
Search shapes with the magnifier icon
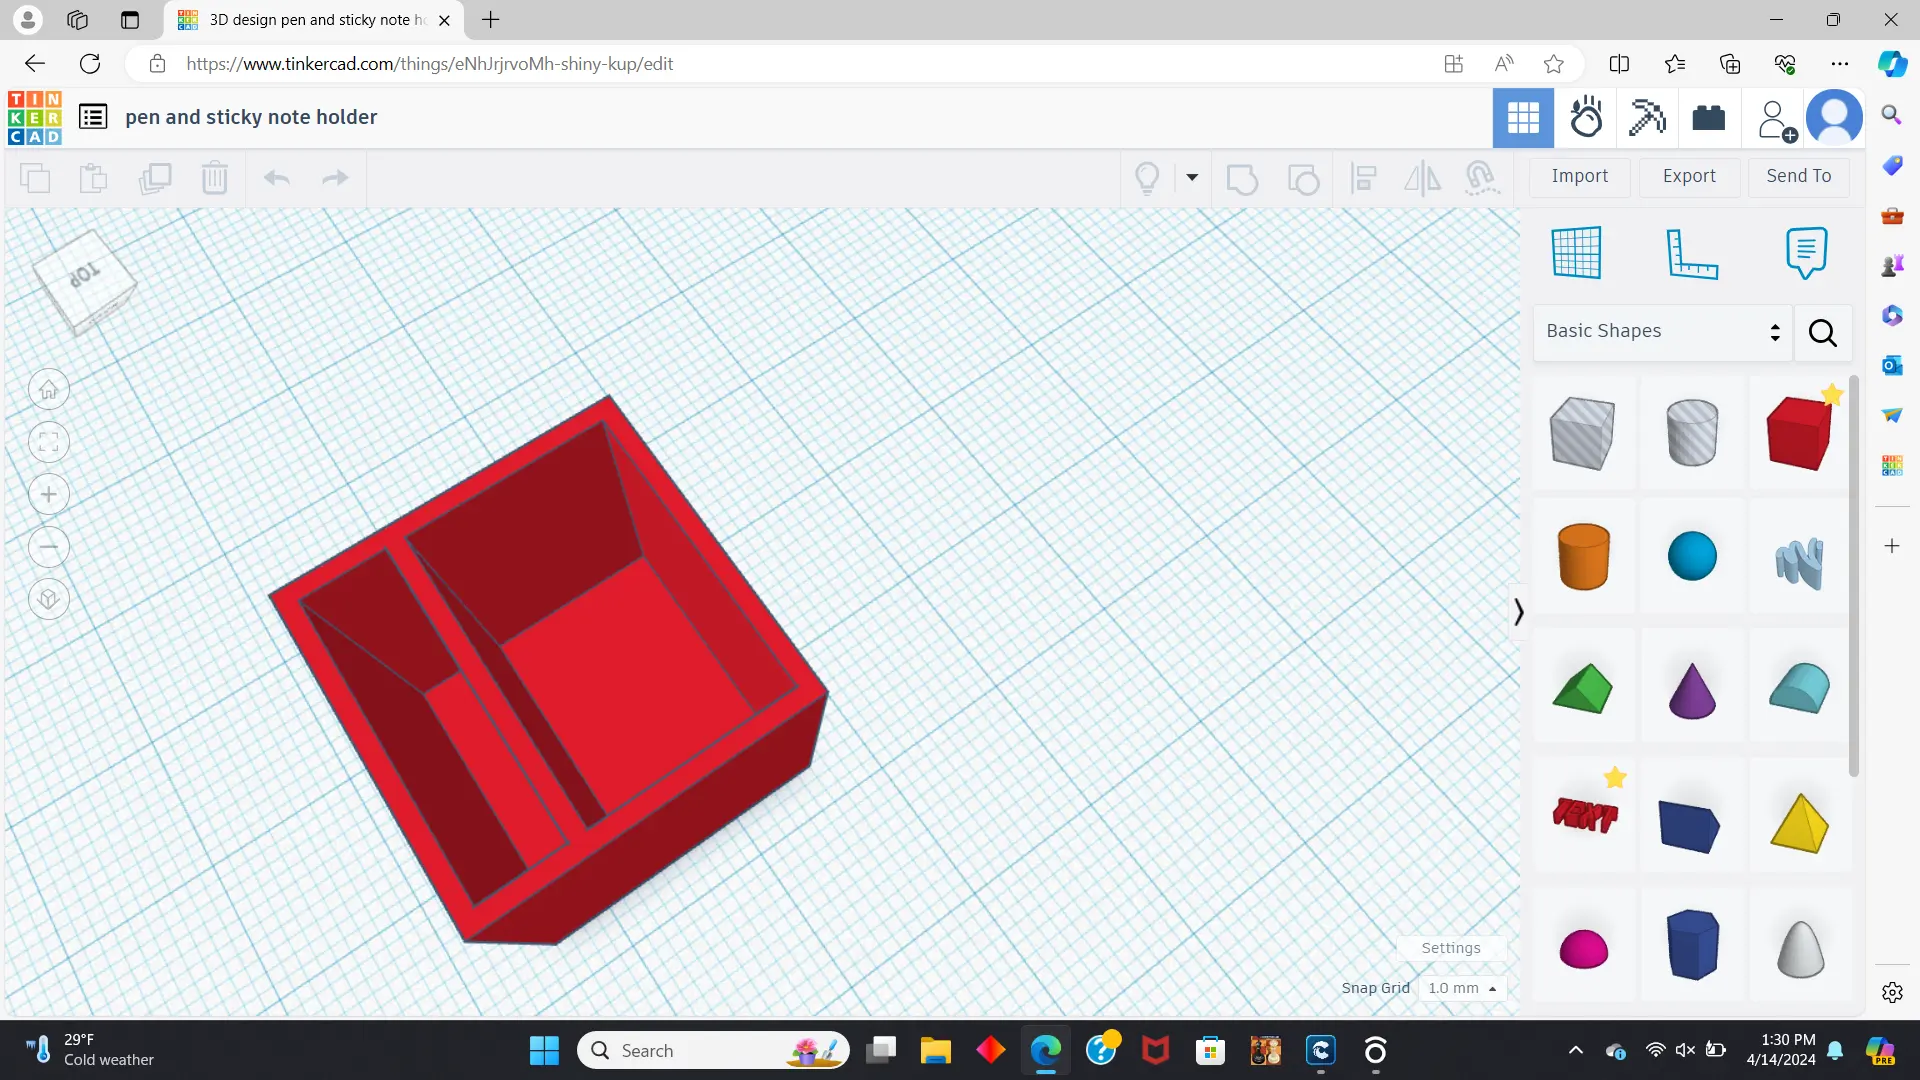[x=1823, y=333]
